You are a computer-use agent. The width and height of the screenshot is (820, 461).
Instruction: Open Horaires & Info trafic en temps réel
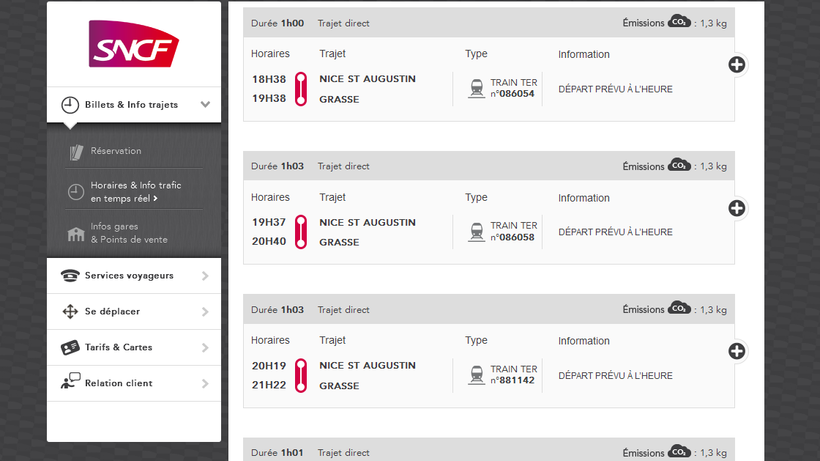pyautogui.click(x=135, y=191)
